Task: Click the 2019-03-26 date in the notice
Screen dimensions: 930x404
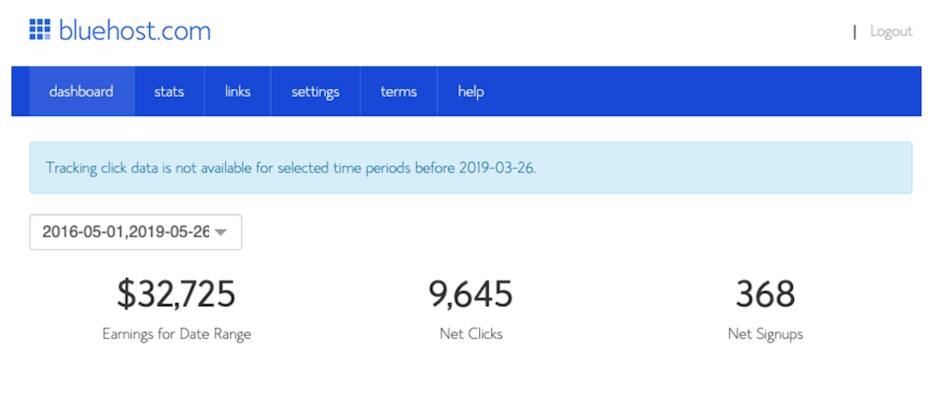Action: (497, 168)
